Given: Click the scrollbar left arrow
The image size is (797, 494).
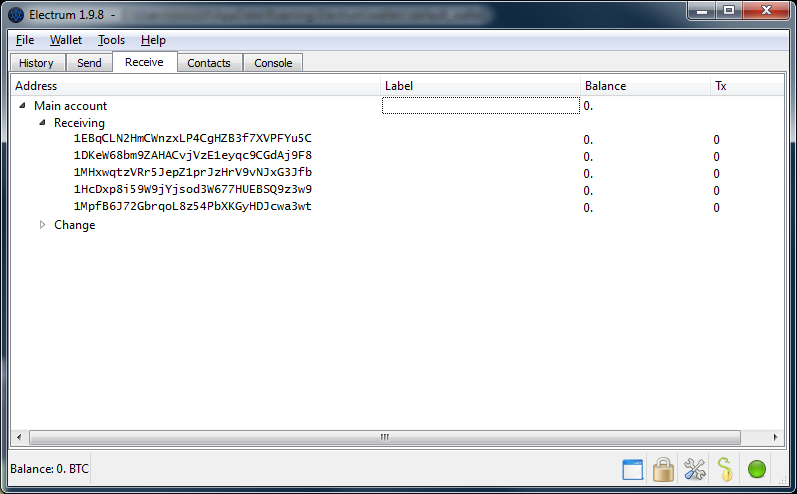Looking at the screenshot, I should pyautogui.click(x=19, y=437).
